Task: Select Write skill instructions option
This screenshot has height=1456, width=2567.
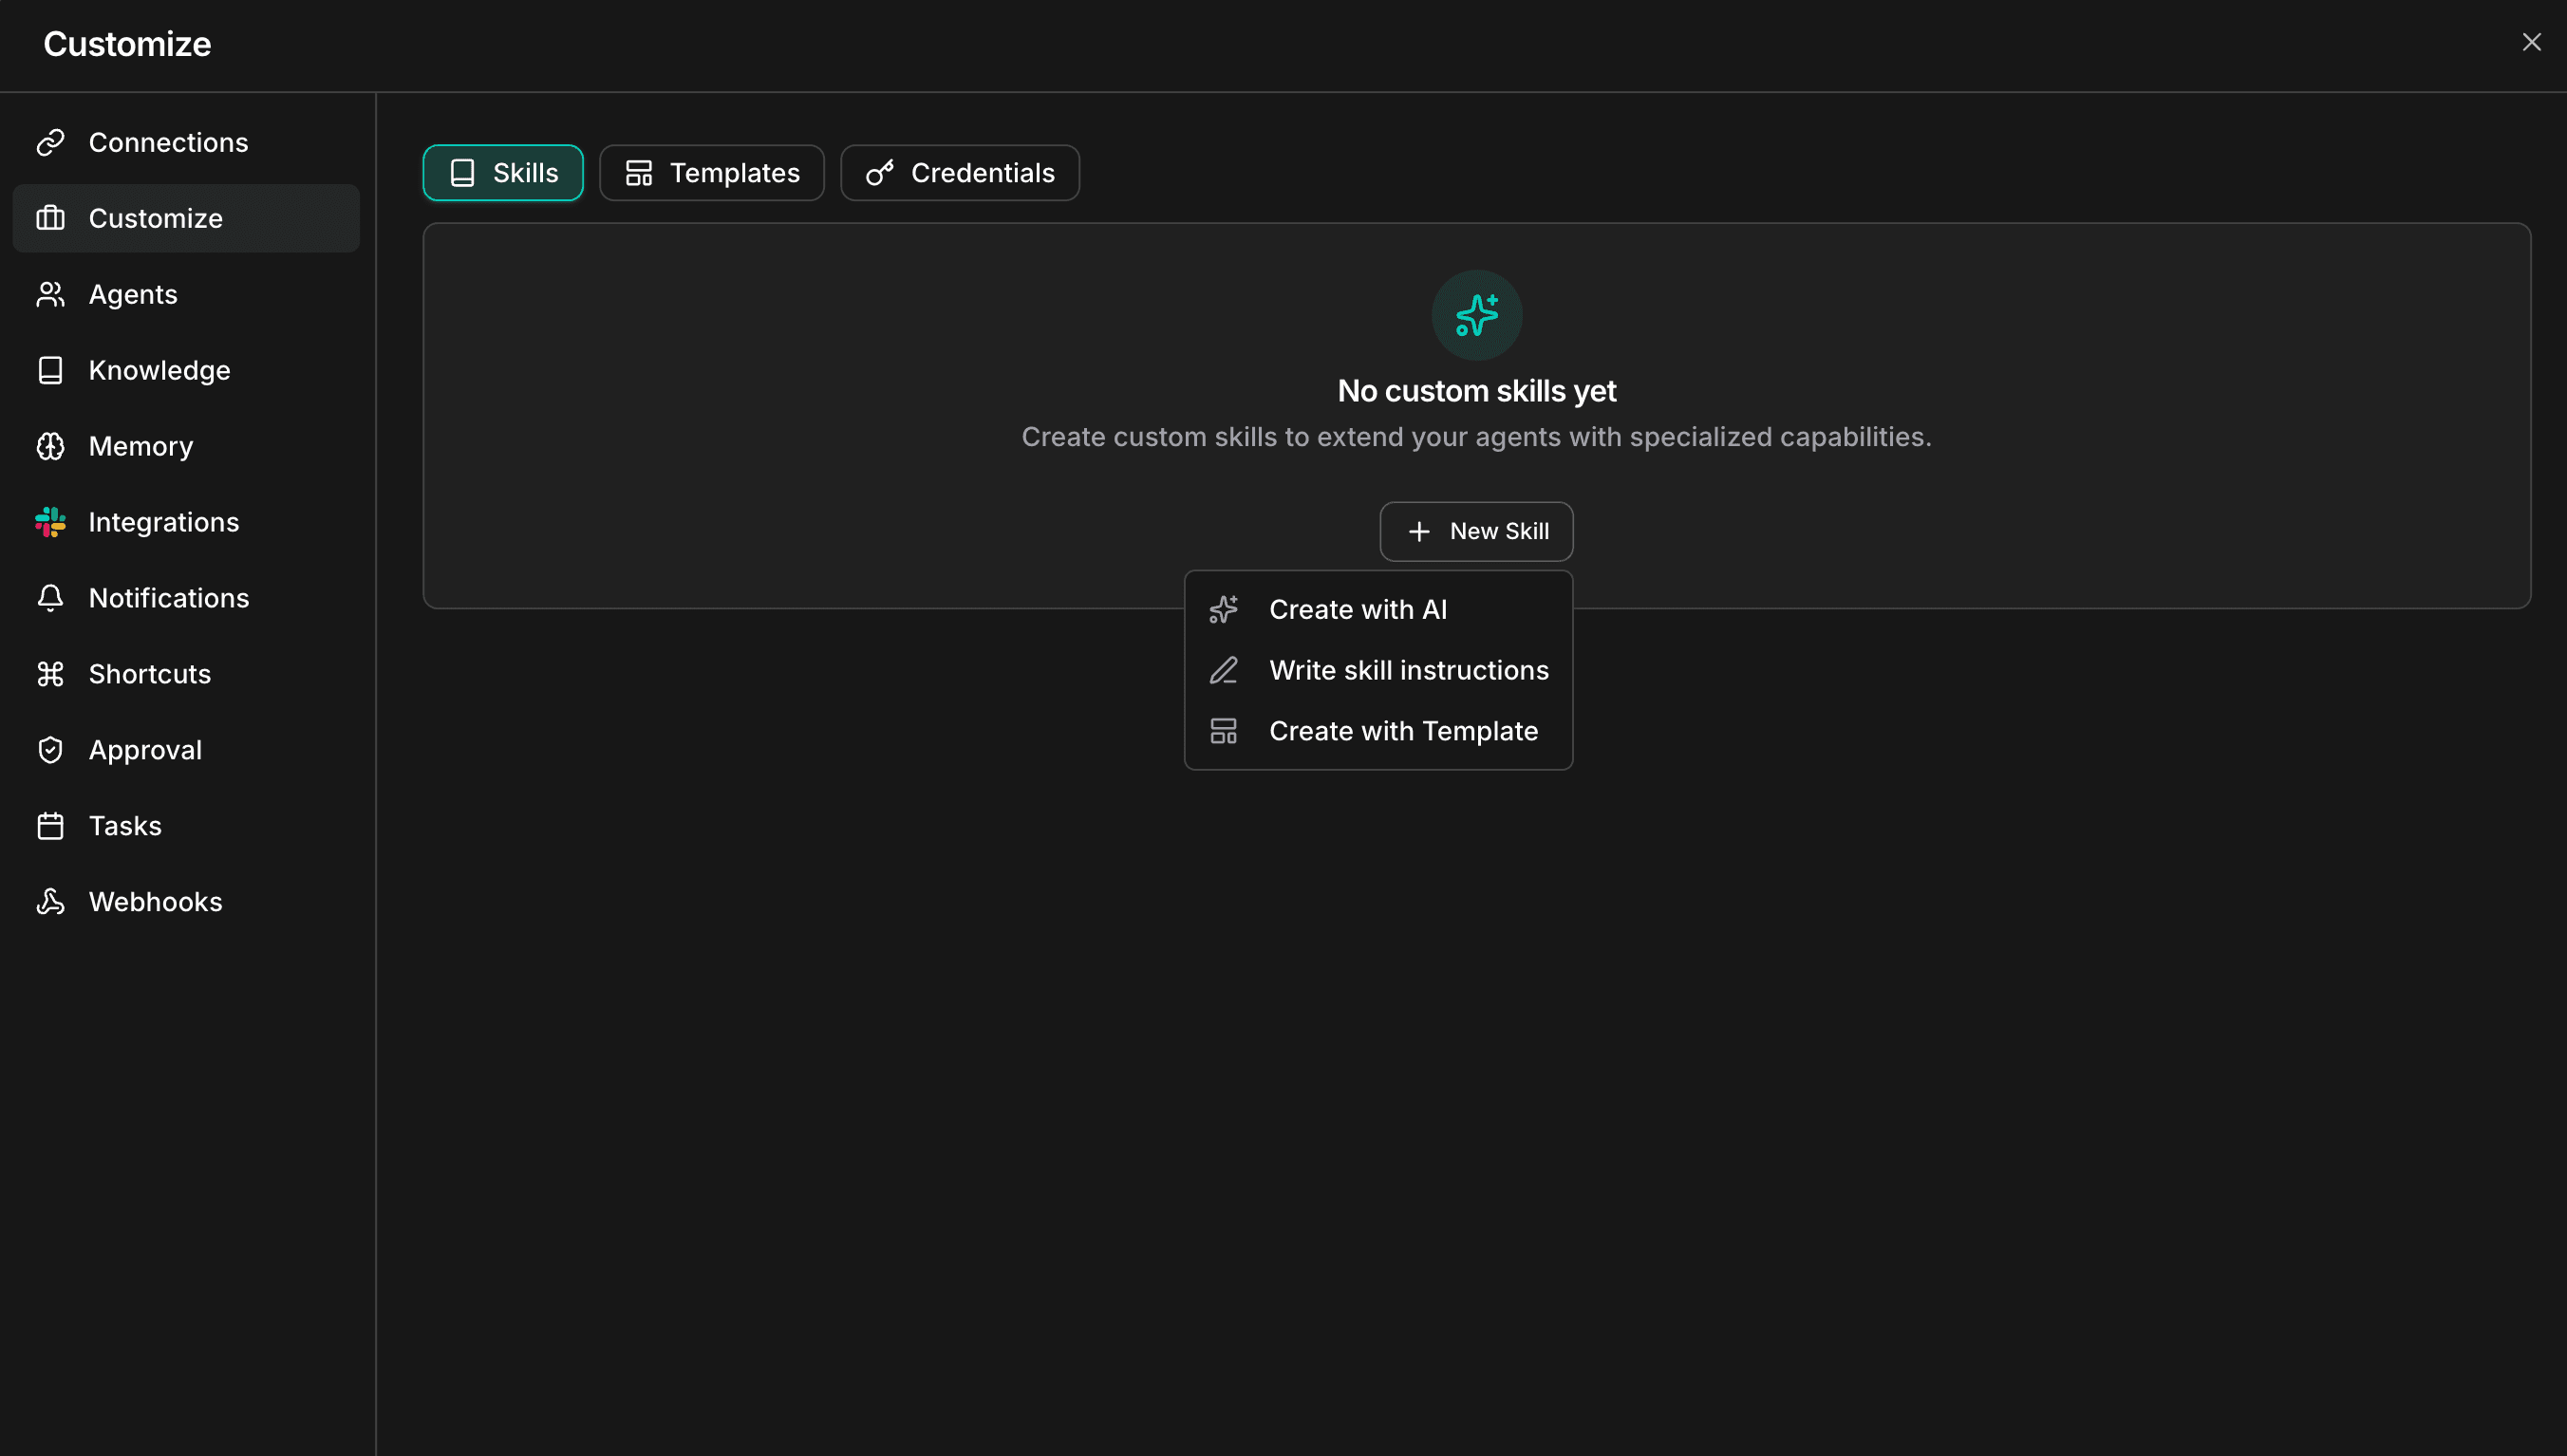Action: pyautogui.click(x=1408, y=670)
